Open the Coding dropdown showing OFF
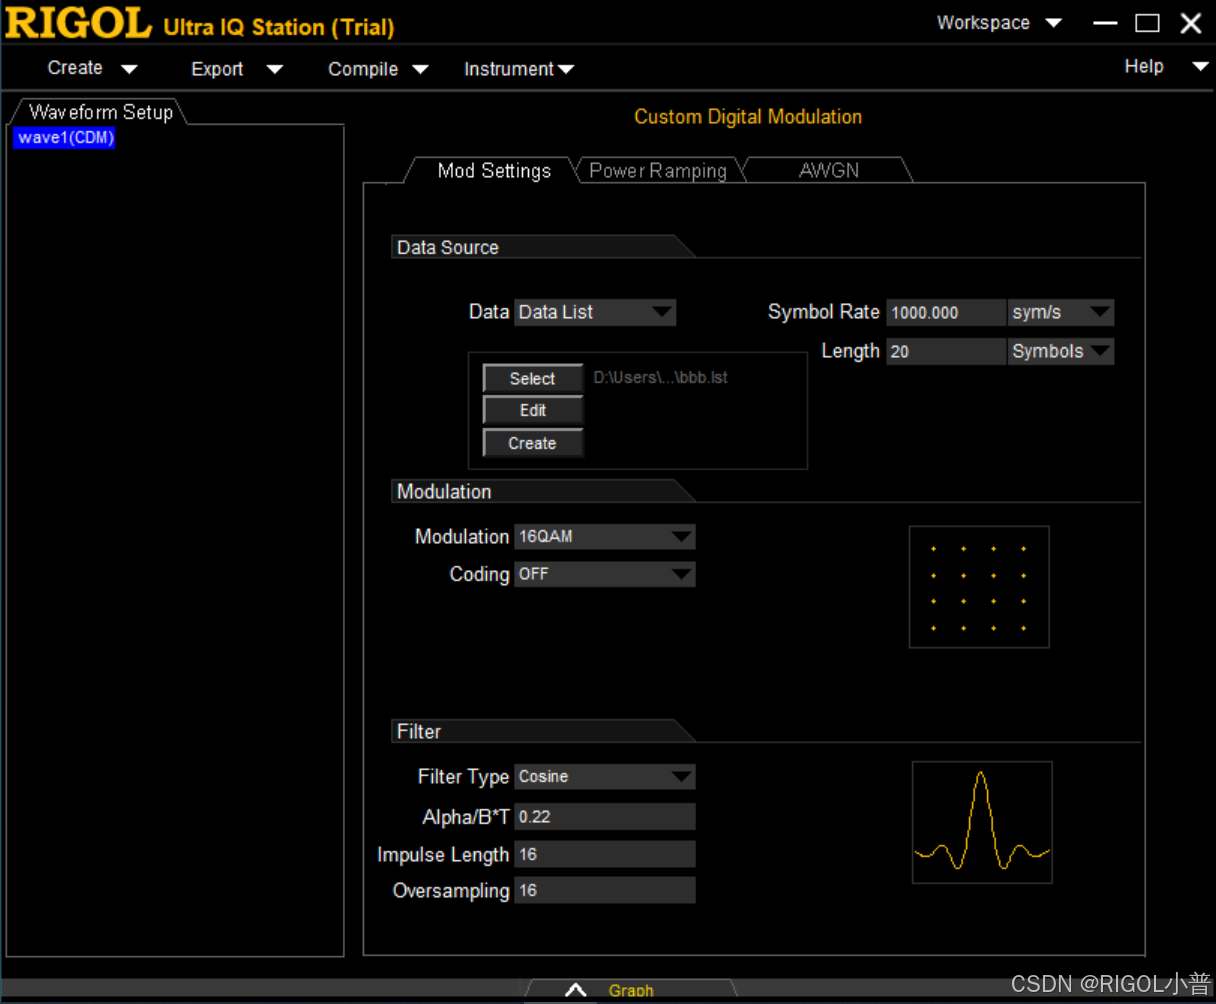1216x1004 pixels. coord(604,574)
